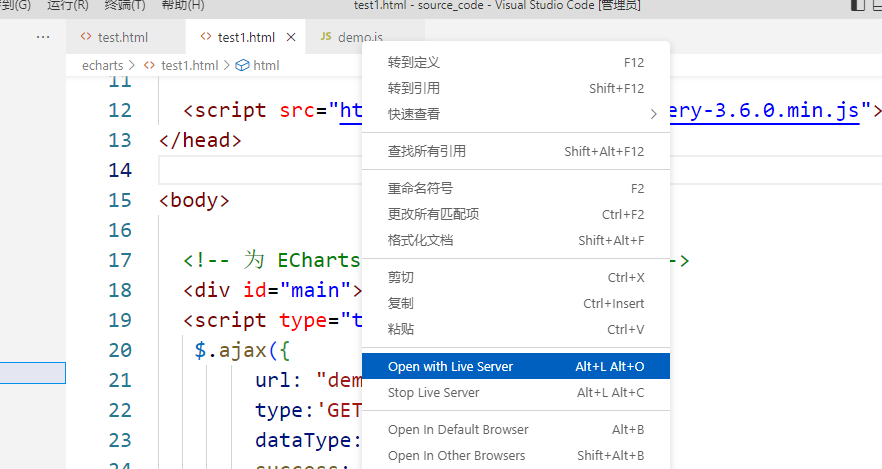
Task: Click the html symbol icon in breadcrumbs
Action: pyautogui.click(x=241, y=65)
